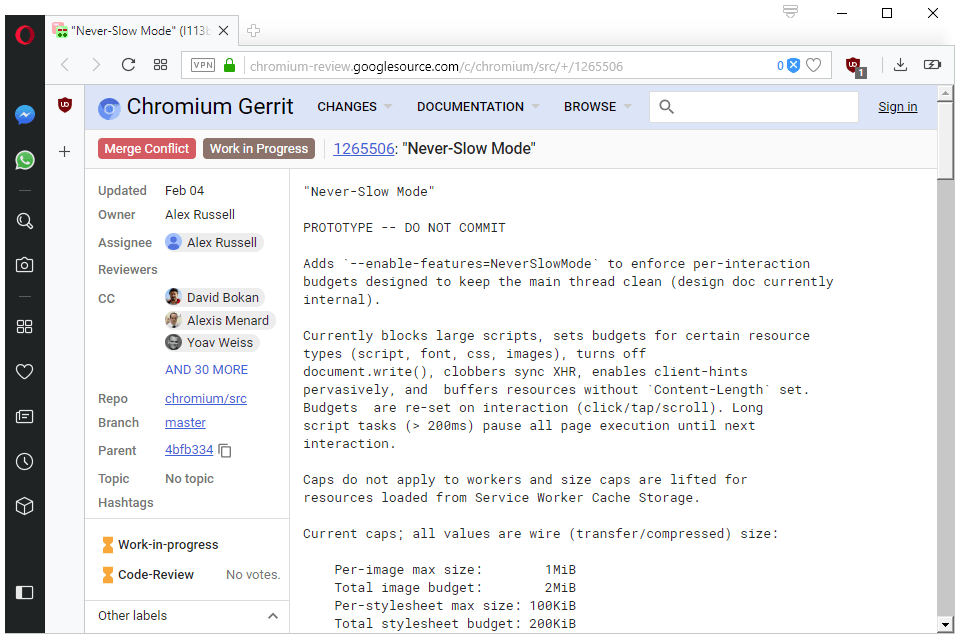The height and width of the screenshot is (640, 960).
Task: Go forward to next page
Action: point(96,65)
